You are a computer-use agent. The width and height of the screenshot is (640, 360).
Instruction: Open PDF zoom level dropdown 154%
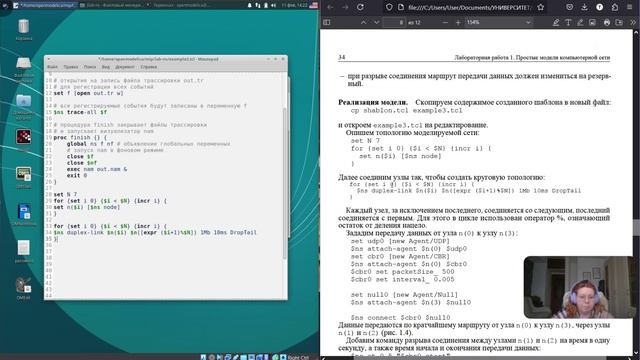498,22
